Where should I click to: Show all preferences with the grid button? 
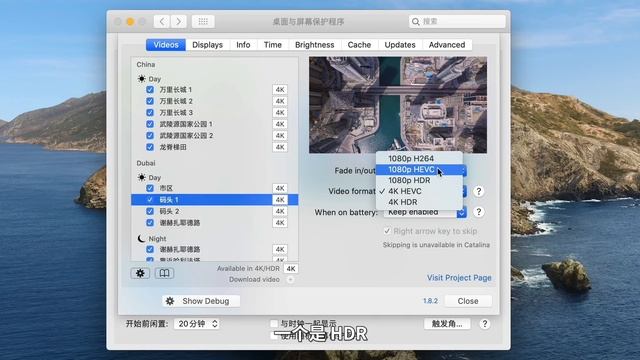tap(203, 22)
